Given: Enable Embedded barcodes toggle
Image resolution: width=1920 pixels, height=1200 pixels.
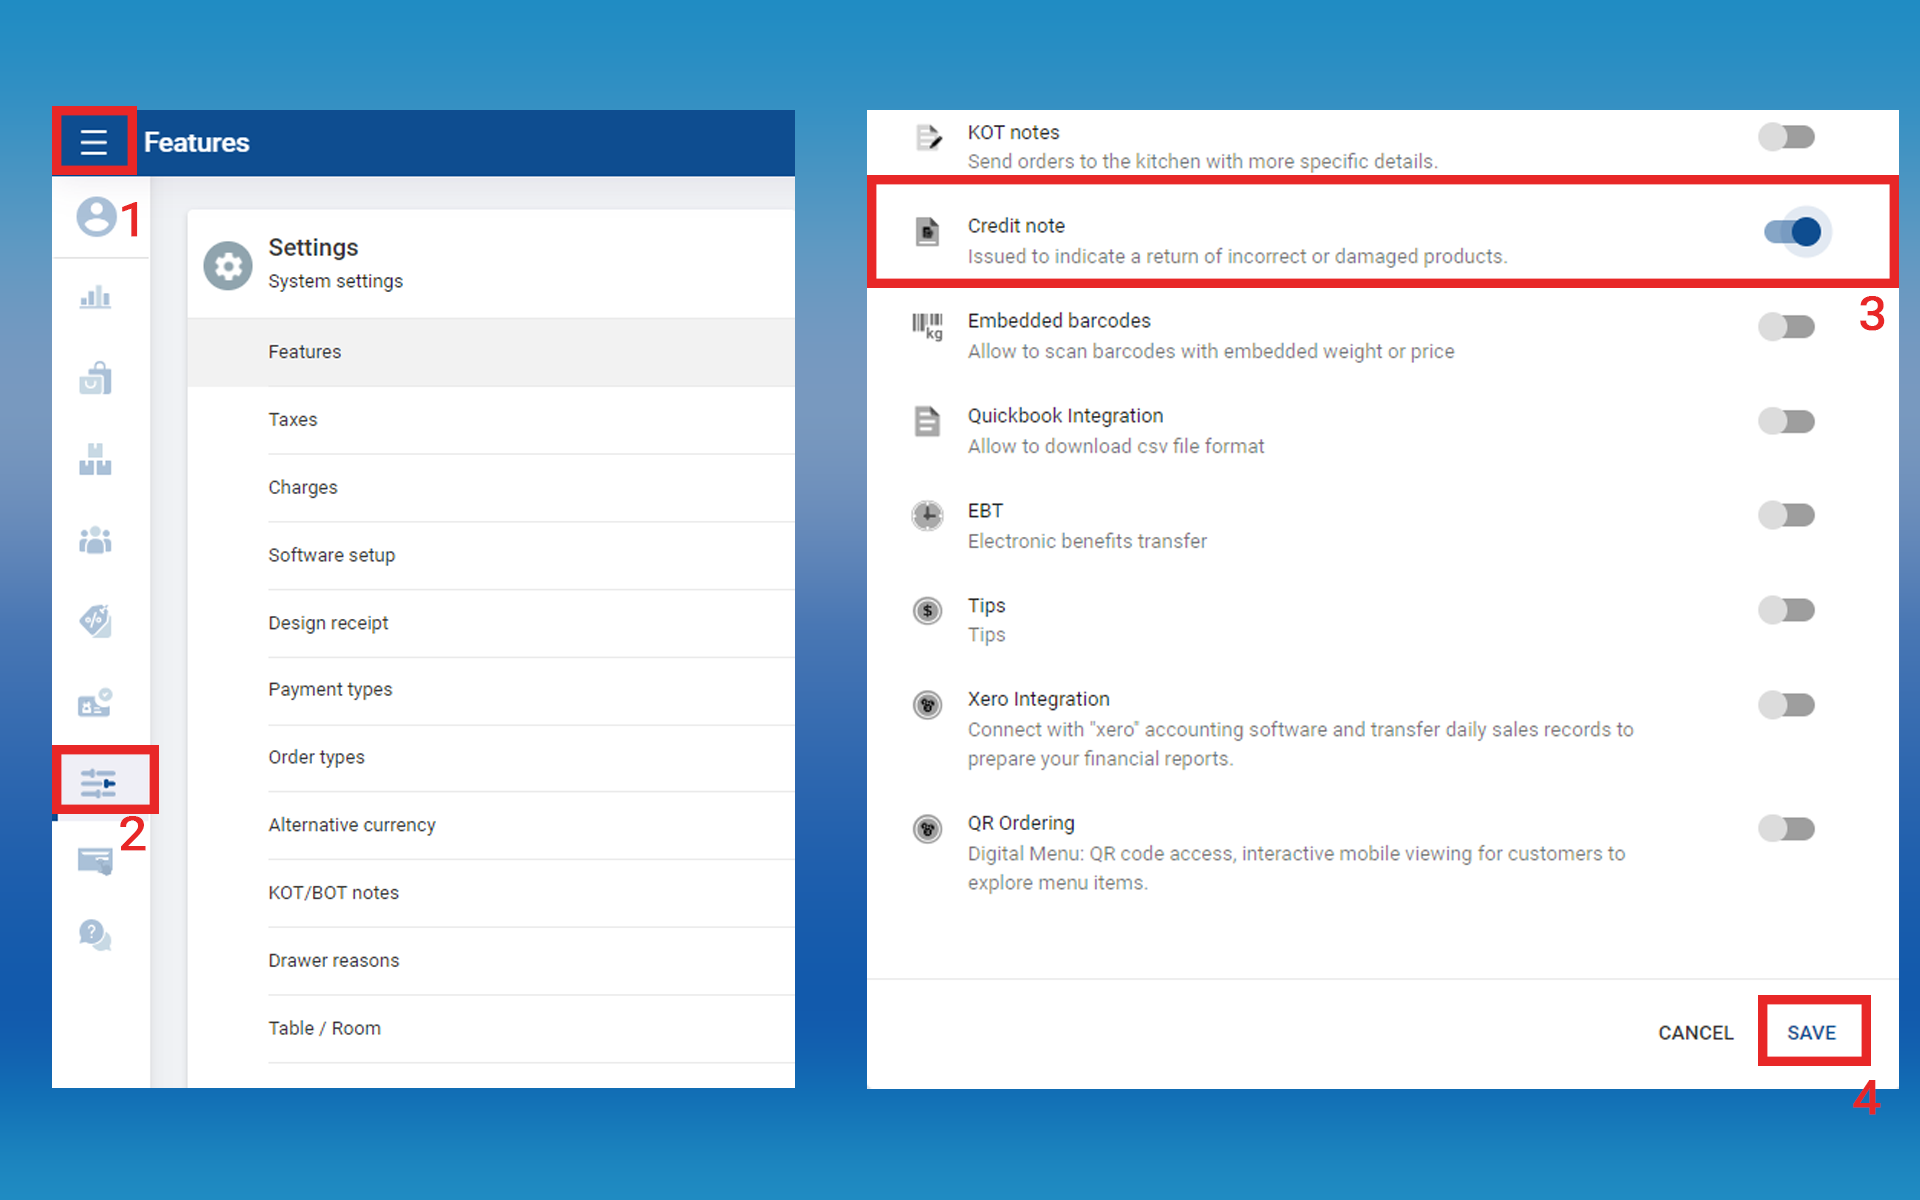Looking at the screenshot, I should pos(1786,327).
